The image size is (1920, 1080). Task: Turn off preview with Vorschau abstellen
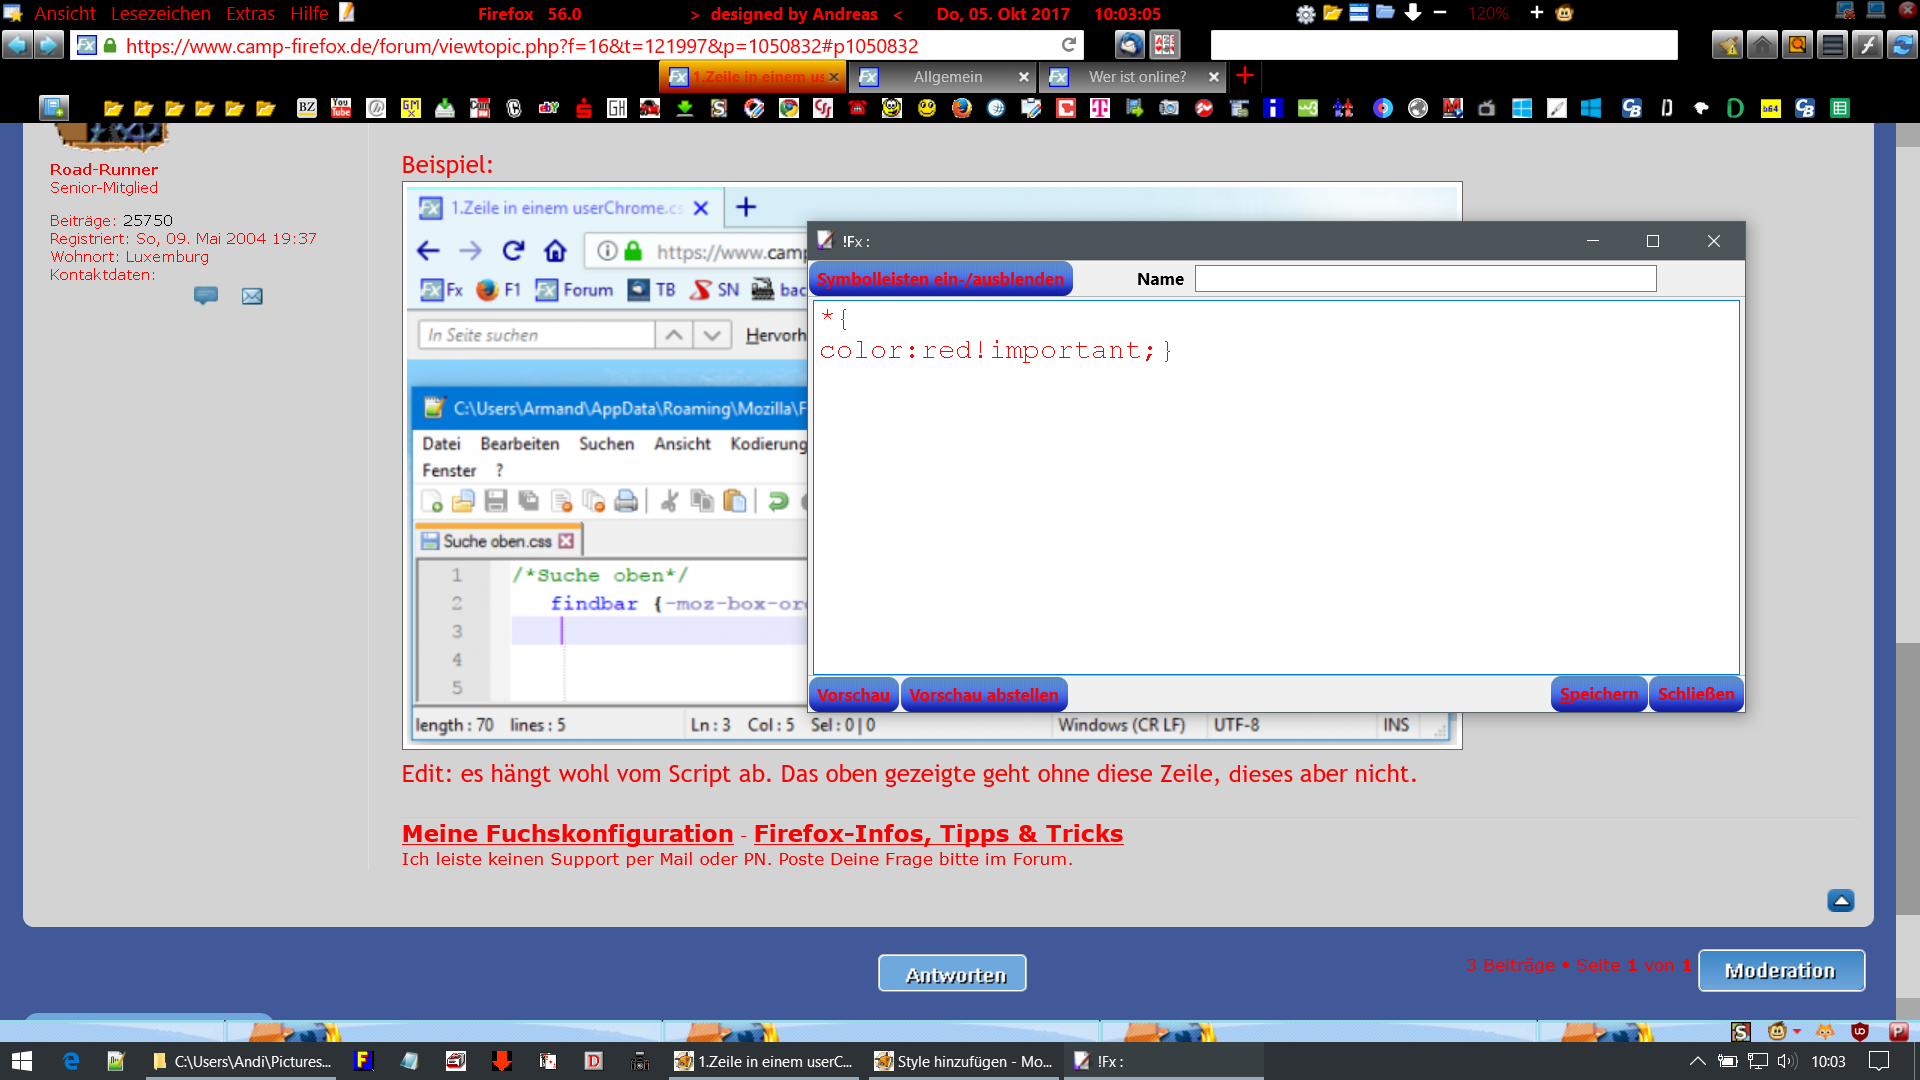(983, 695)
